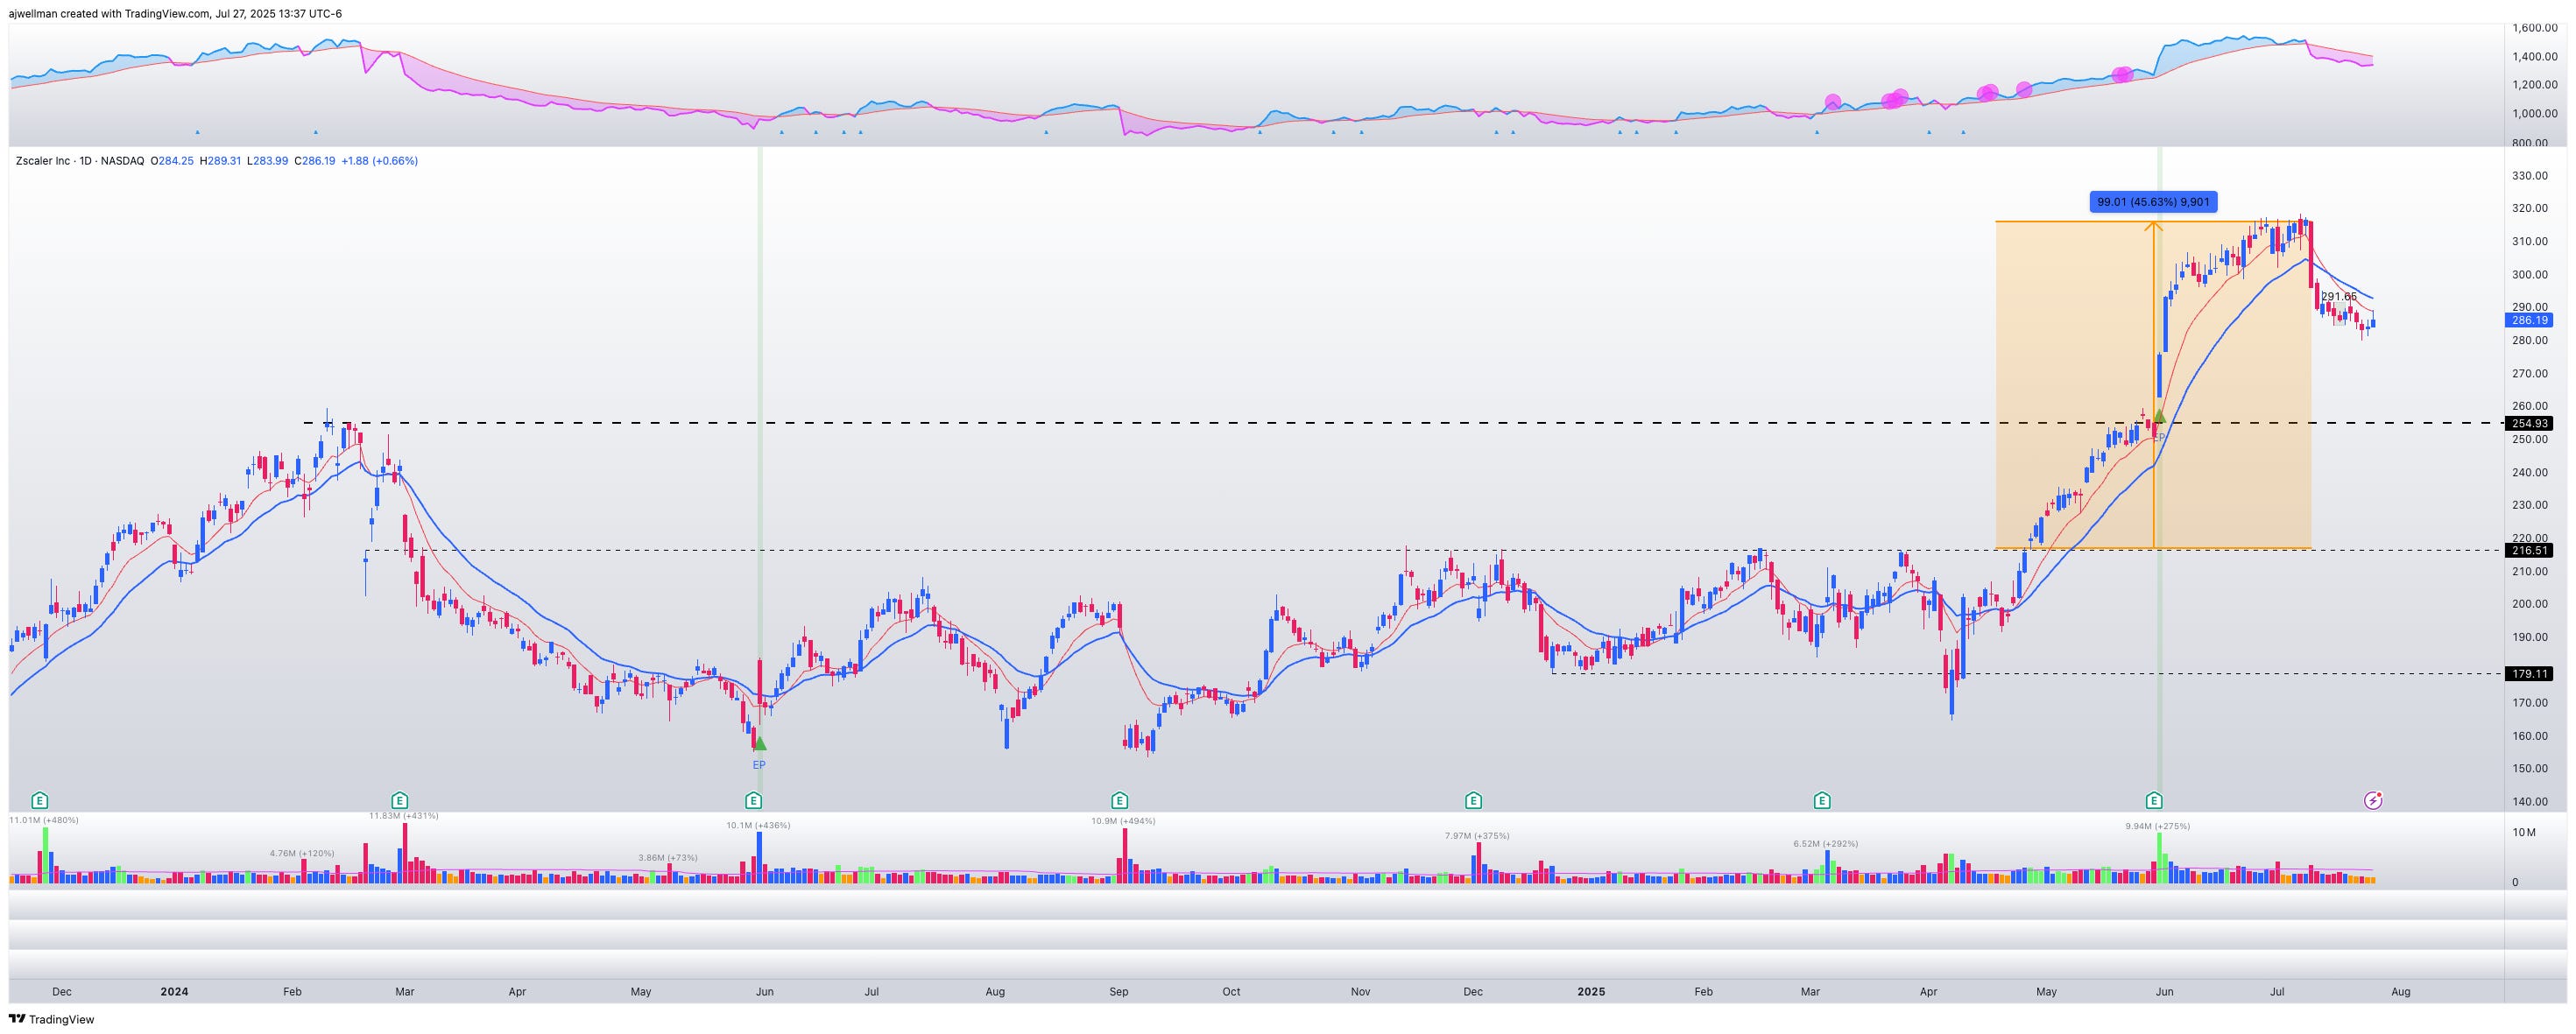Click the blue 99.01 (45.63%) measurement label
The width and height of the screenshot is (2576, 1034).
tap(2153, 202)
